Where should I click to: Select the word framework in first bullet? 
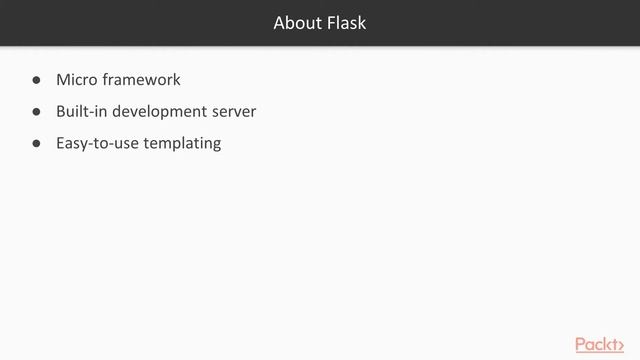[x=141, y=80]
